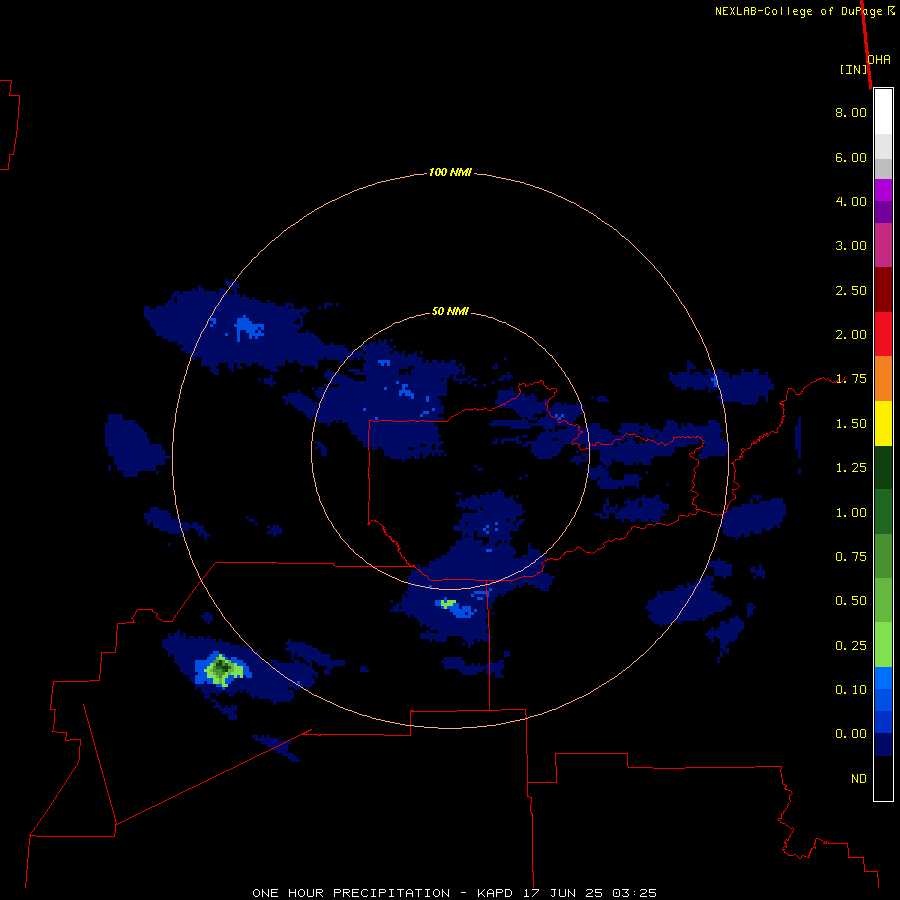
Task: Click the [IN] units label
Action: tap(853, 69)
